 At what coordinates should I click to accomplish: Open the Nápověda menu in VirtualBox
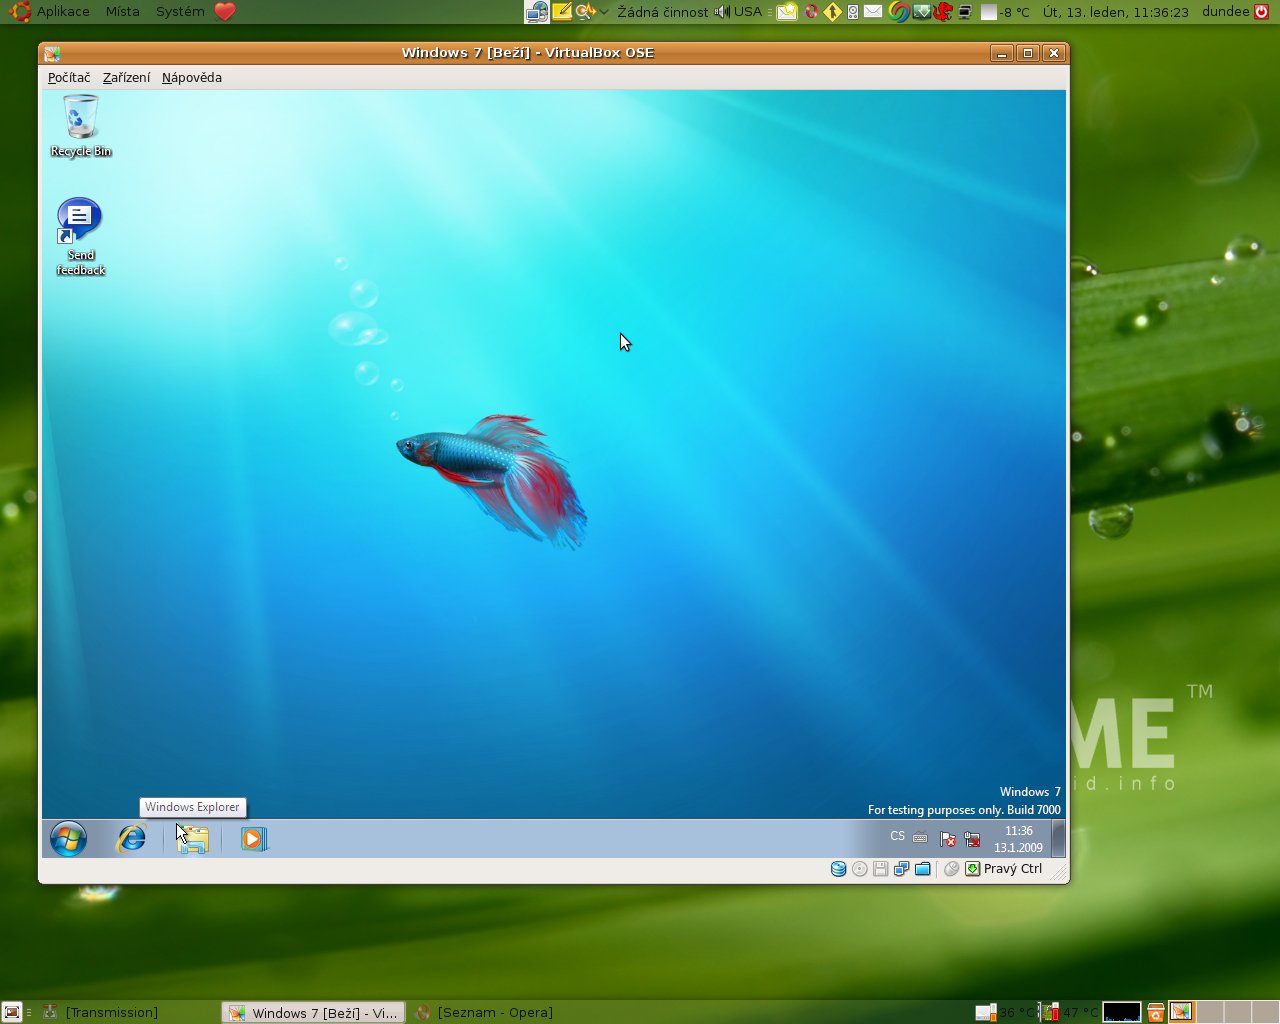pyautogui.click(x=192, y=78)
